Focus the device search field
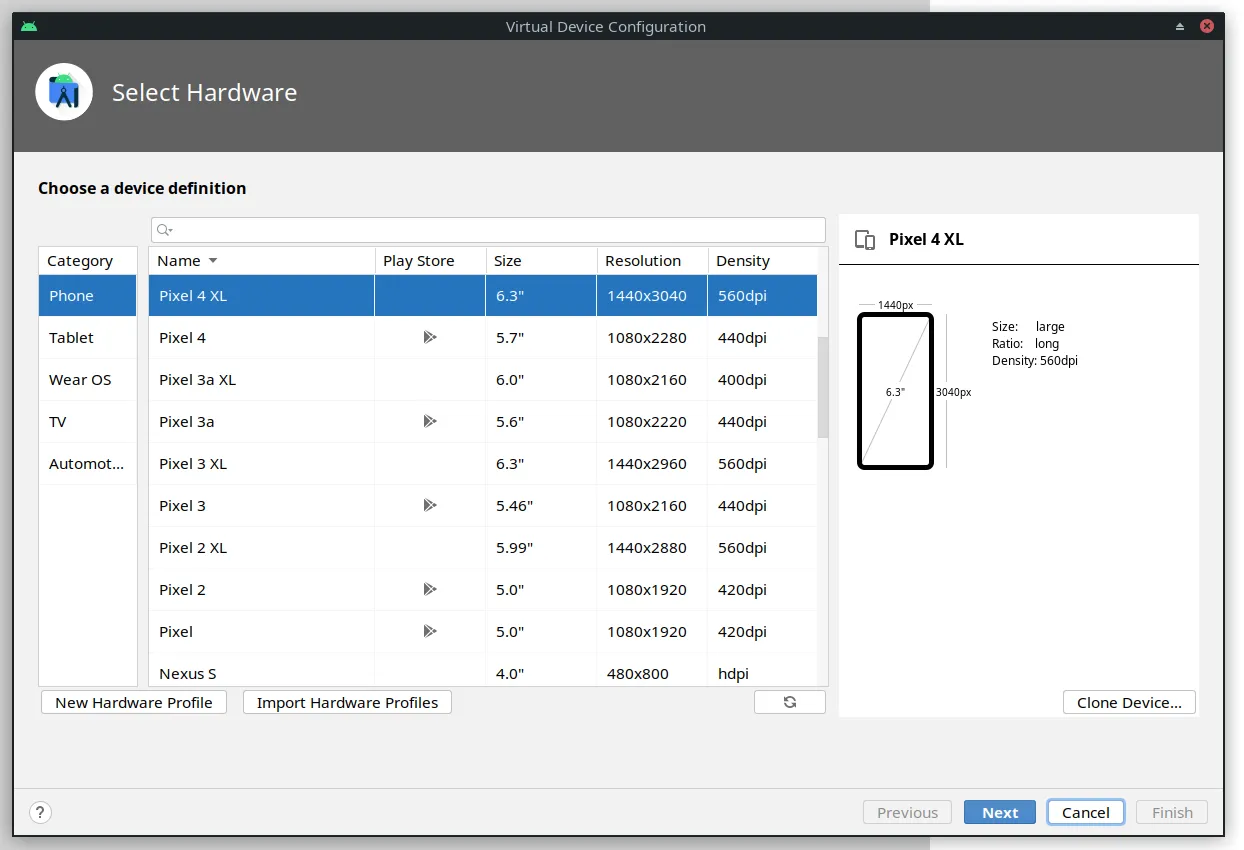The image size is (1244, 850). pos(488,230)
